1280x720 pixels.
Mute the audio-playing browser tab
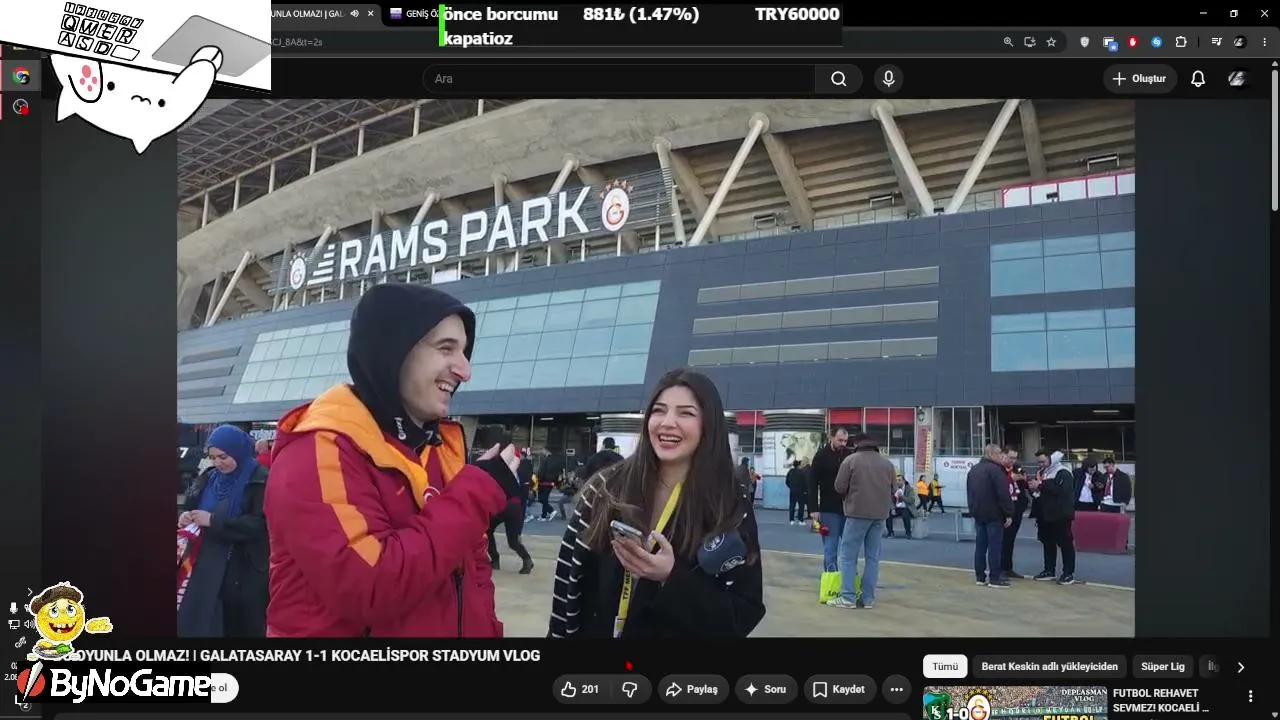coord(354,13)
